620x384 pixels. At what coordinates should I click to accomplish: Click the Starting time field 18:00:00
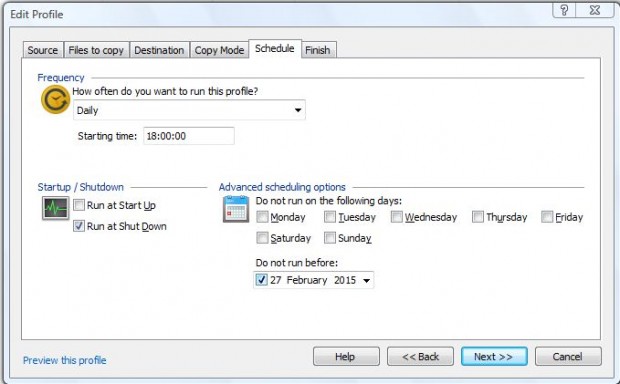pyautogui.click(x=189, y=136)
